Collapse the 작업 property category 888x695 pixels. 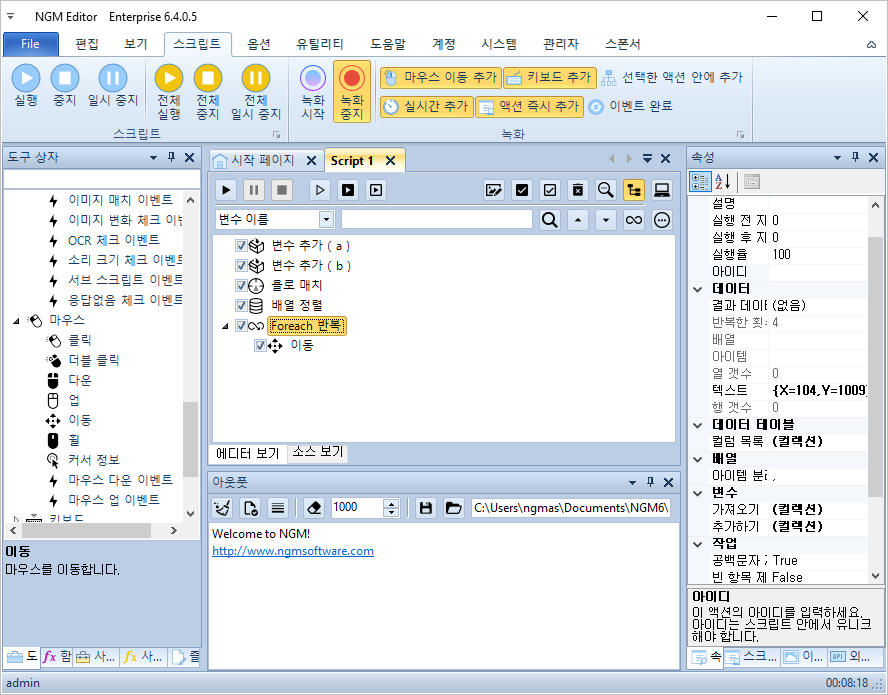tap(698, 544)
